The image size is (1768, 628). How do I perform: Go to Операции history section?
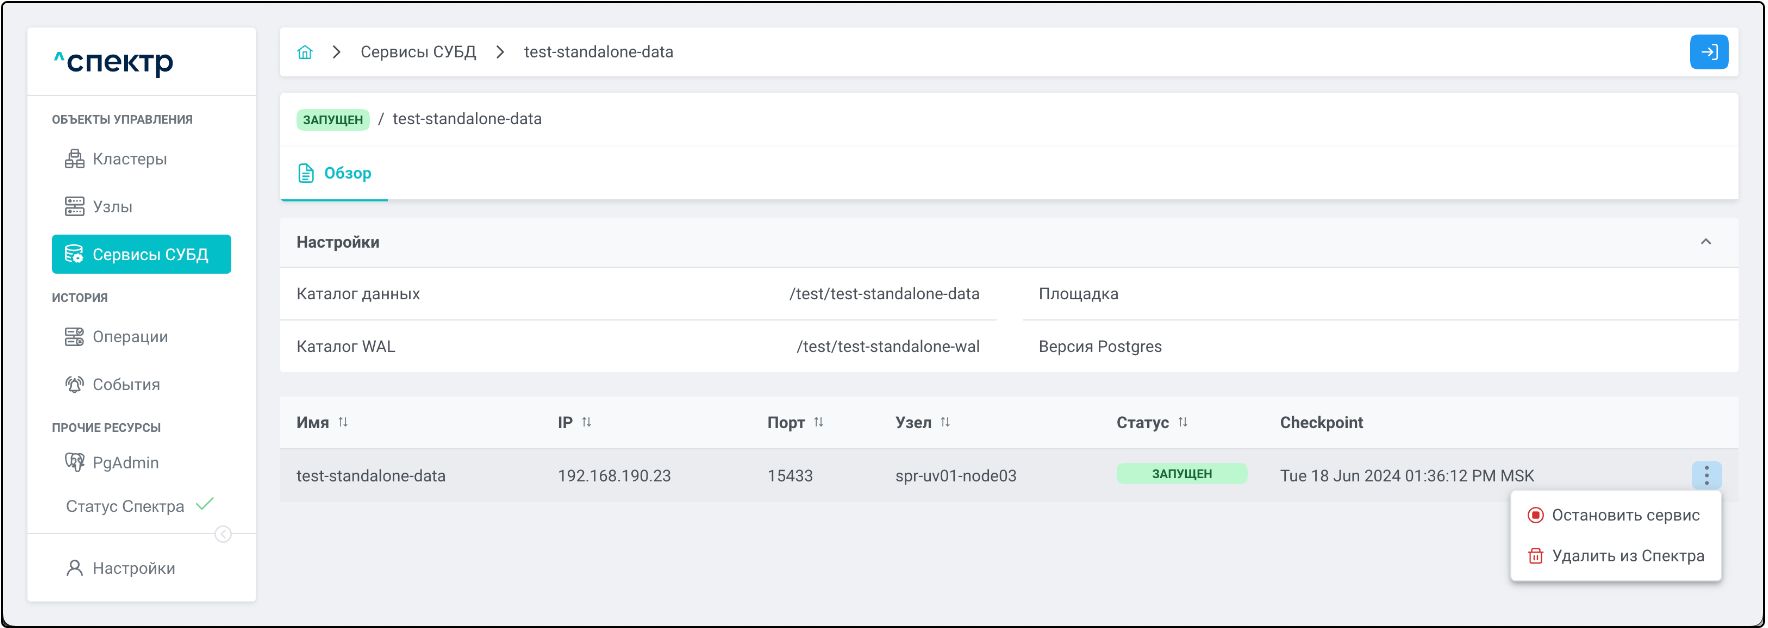click(x=130, y=337)
